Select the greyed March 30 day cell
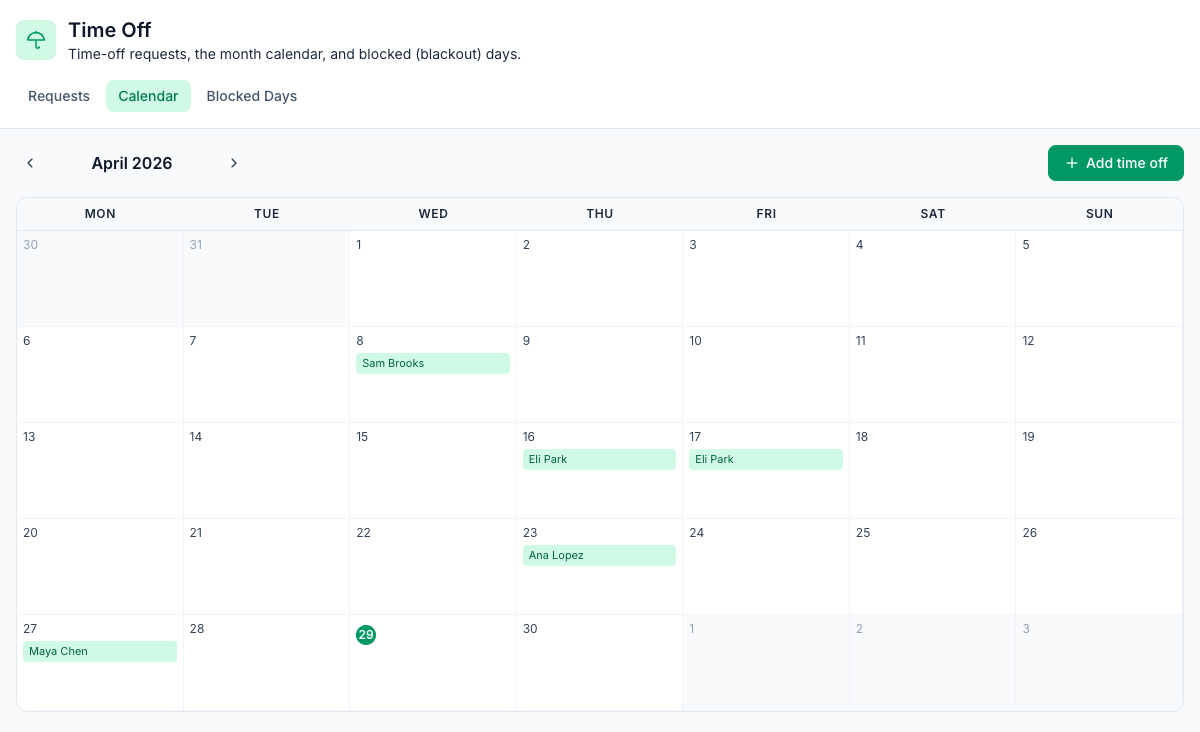Screen dimensions: 1200x732 100,279
